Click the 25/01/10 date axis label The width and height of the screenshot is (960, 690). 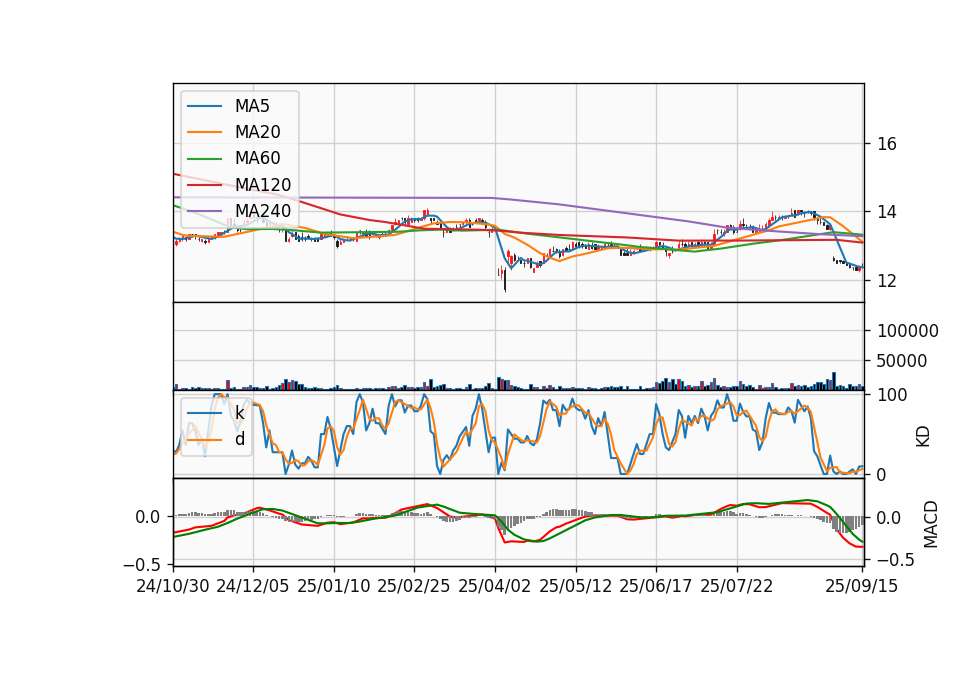(334, 586)
